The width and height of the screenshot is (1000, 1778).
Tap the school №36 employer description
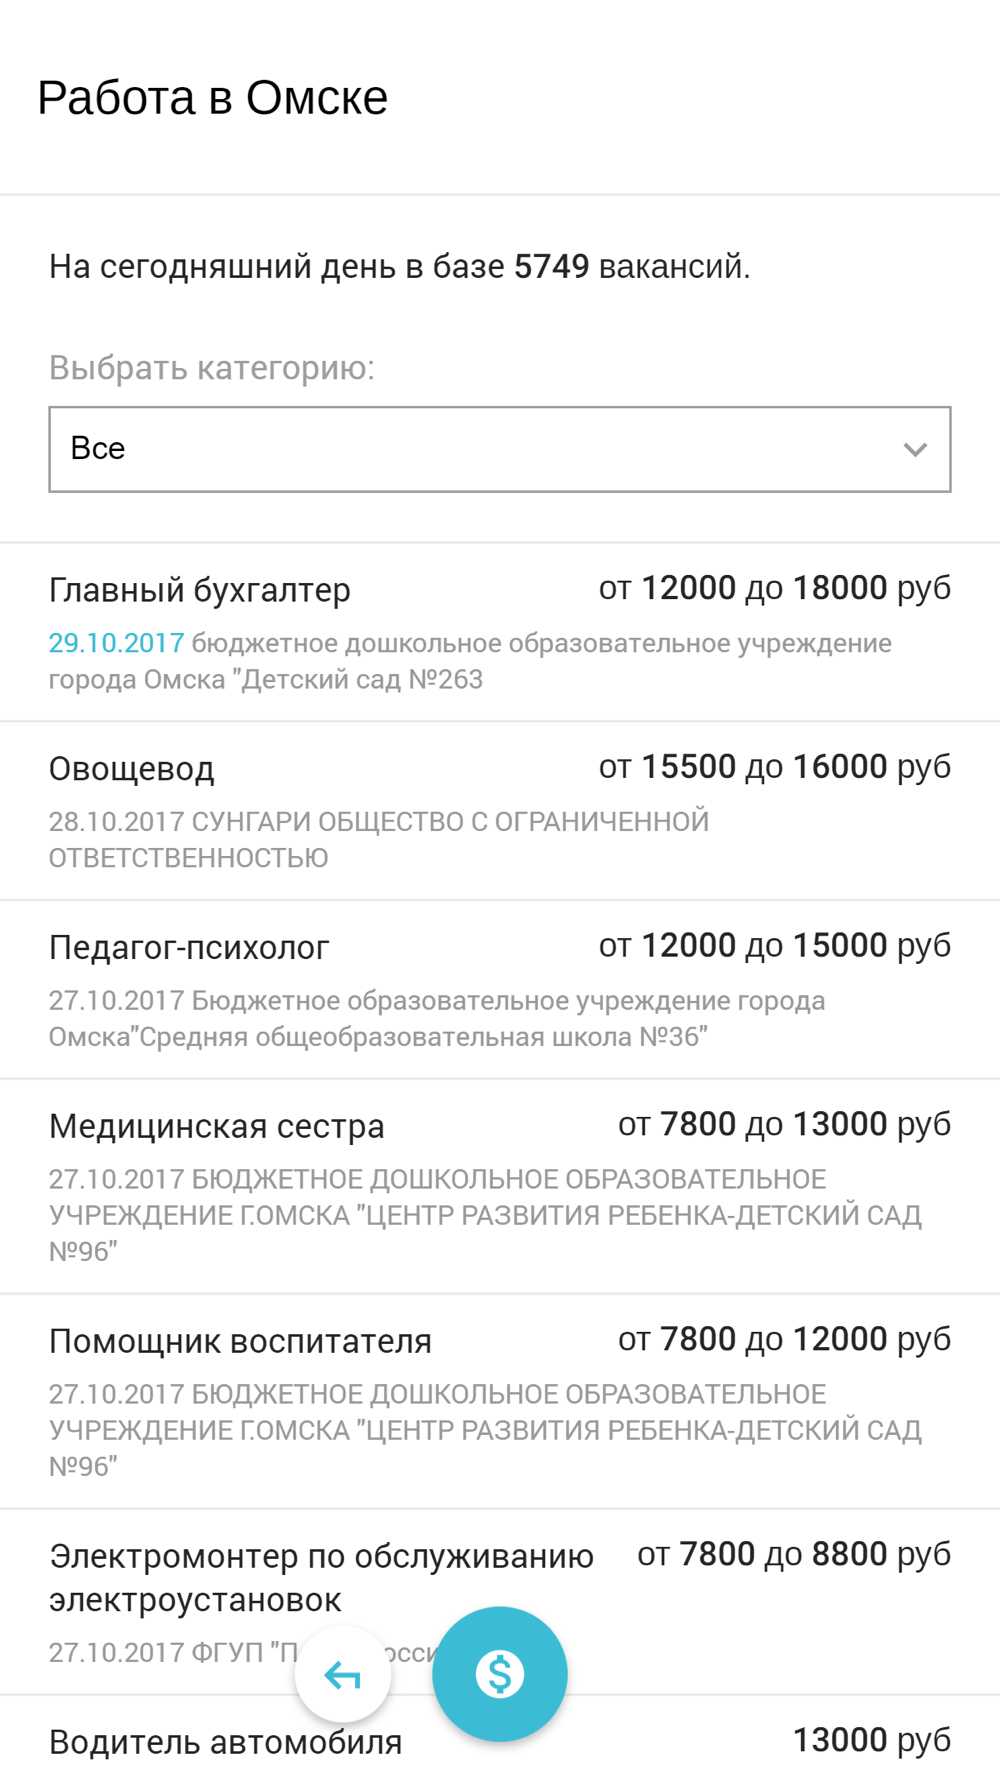[x=437, y=1019]
